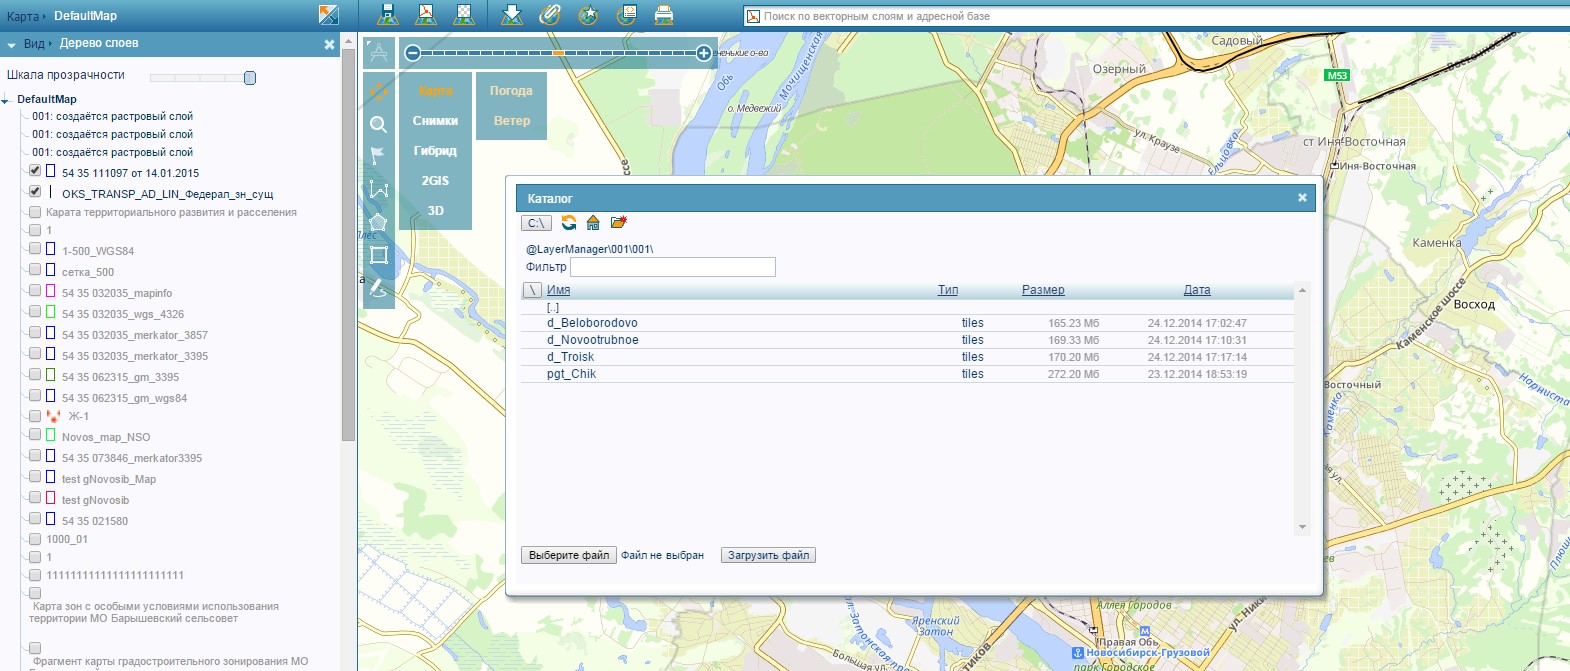Viewport: 1570px width, 671px height.
Task: Click the save map icon in top toolbar
Action: tap(388, 14)
